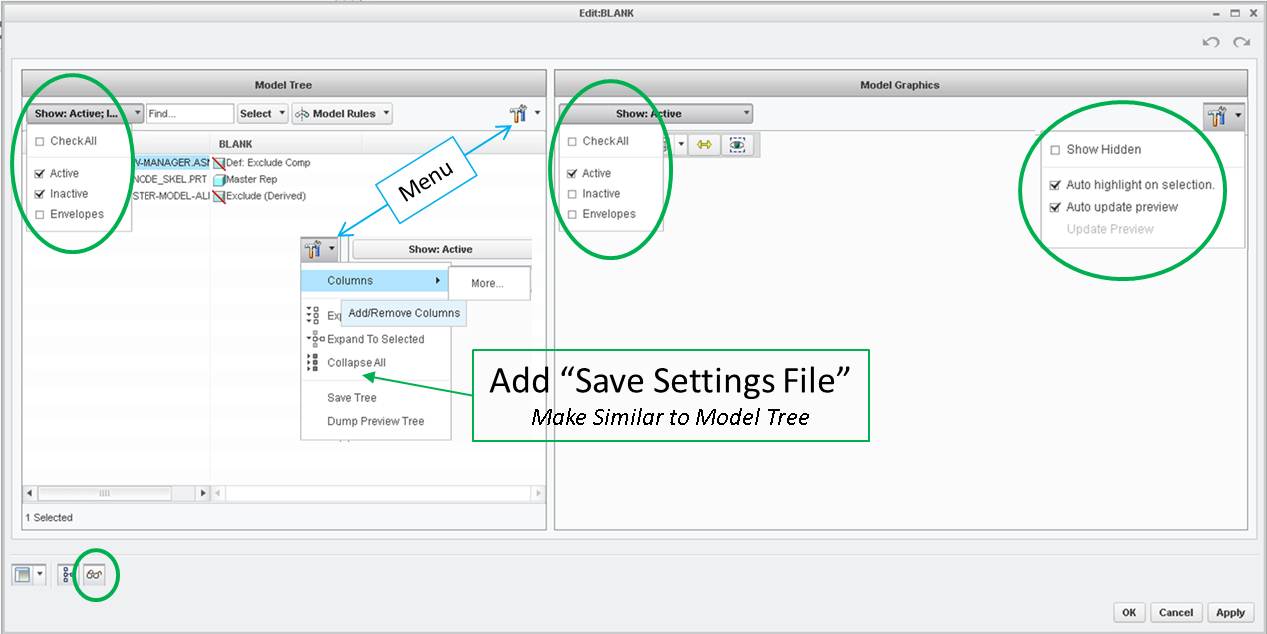Open the 'Show: Active; I...' dropdown in Model Tree
Viewport: 1267px width, 634px height.
pyautogui.click(x=84, y=114)
